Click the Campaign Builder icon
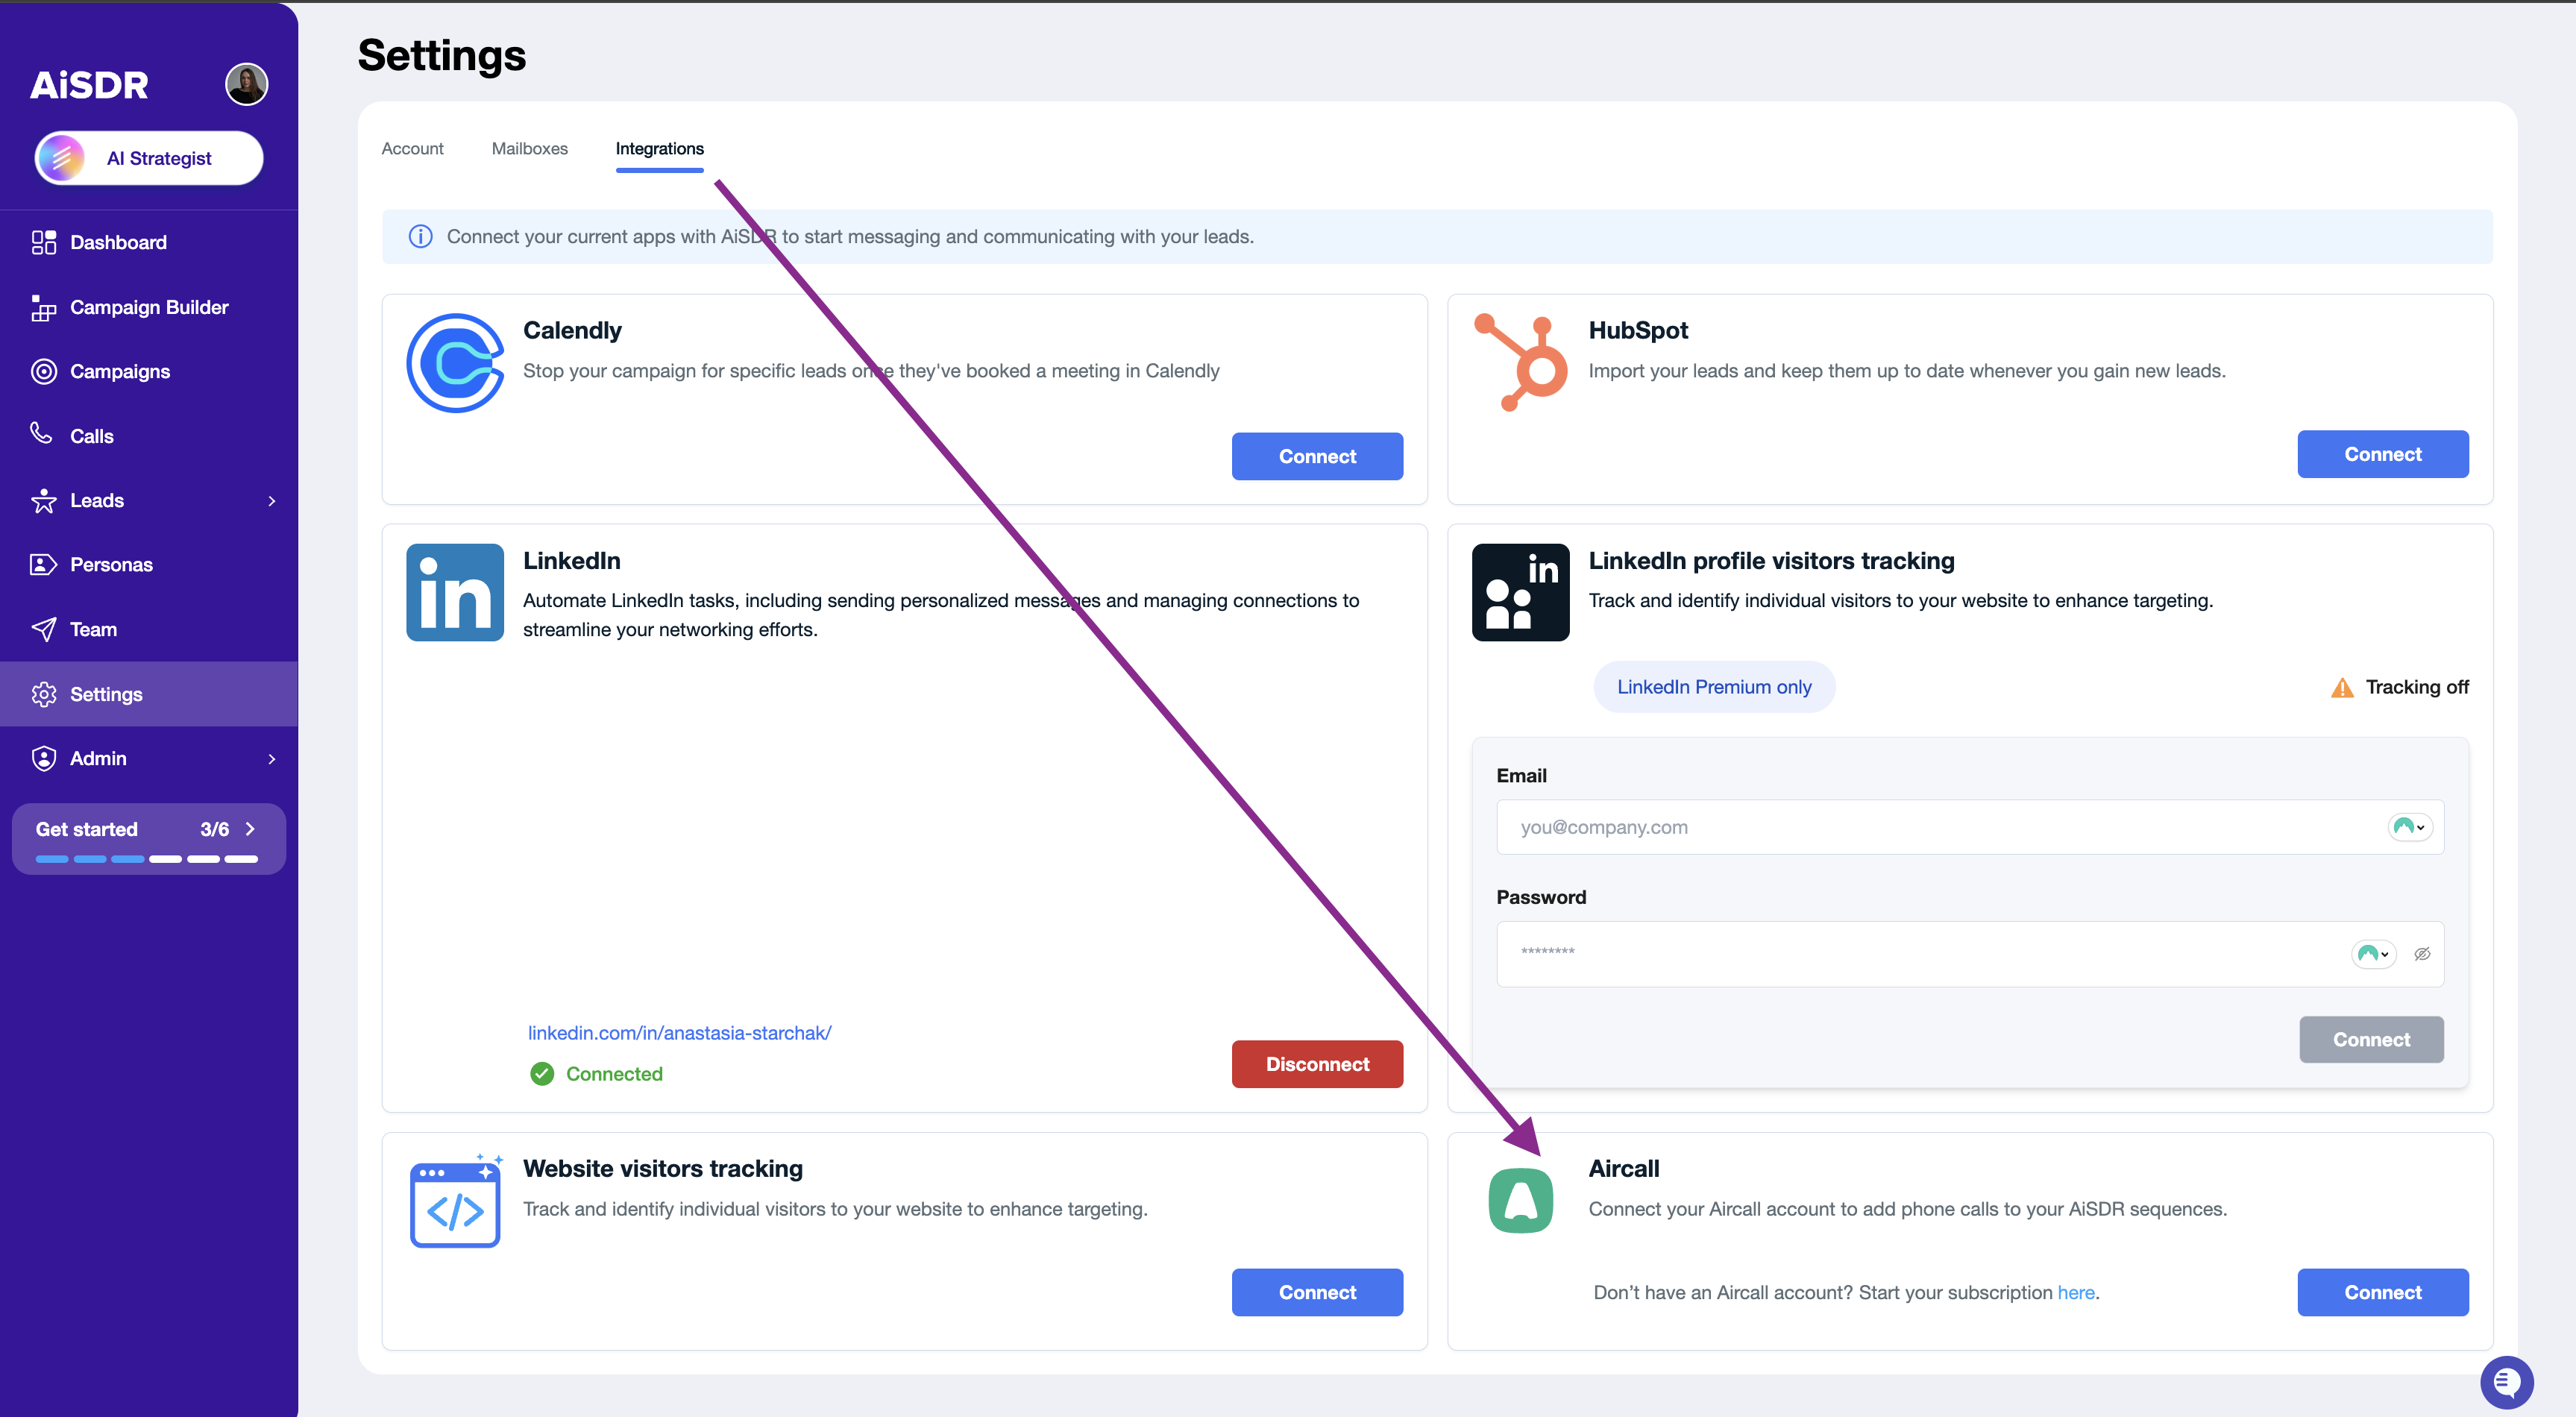The image size is (2576, 1417). [43, 307]
